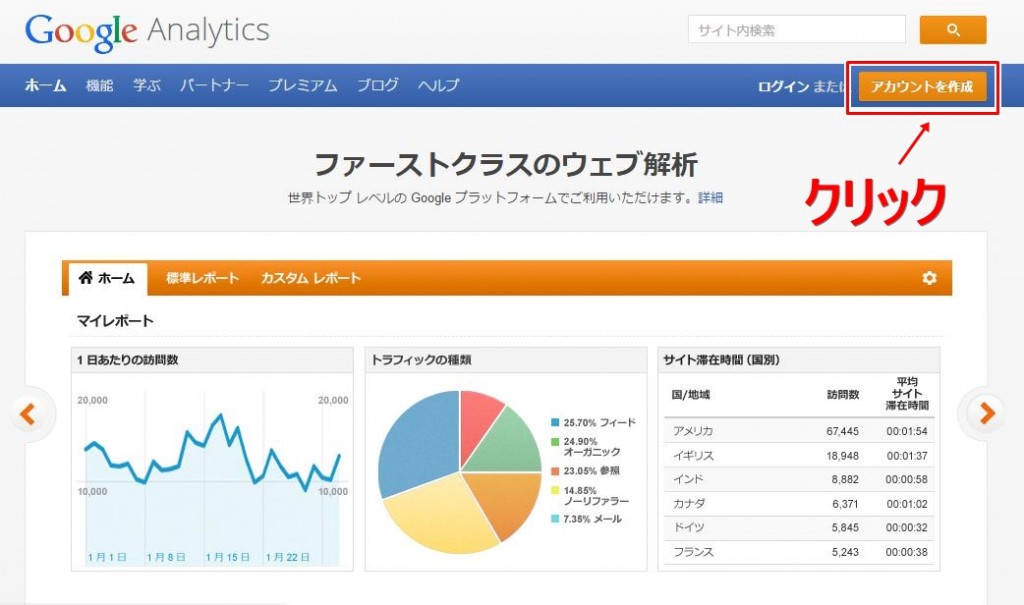Image resolution: width=1024 pixels, height=605 pixels.
Task: Select the ドイツ table row
Action: pos(799,528)
